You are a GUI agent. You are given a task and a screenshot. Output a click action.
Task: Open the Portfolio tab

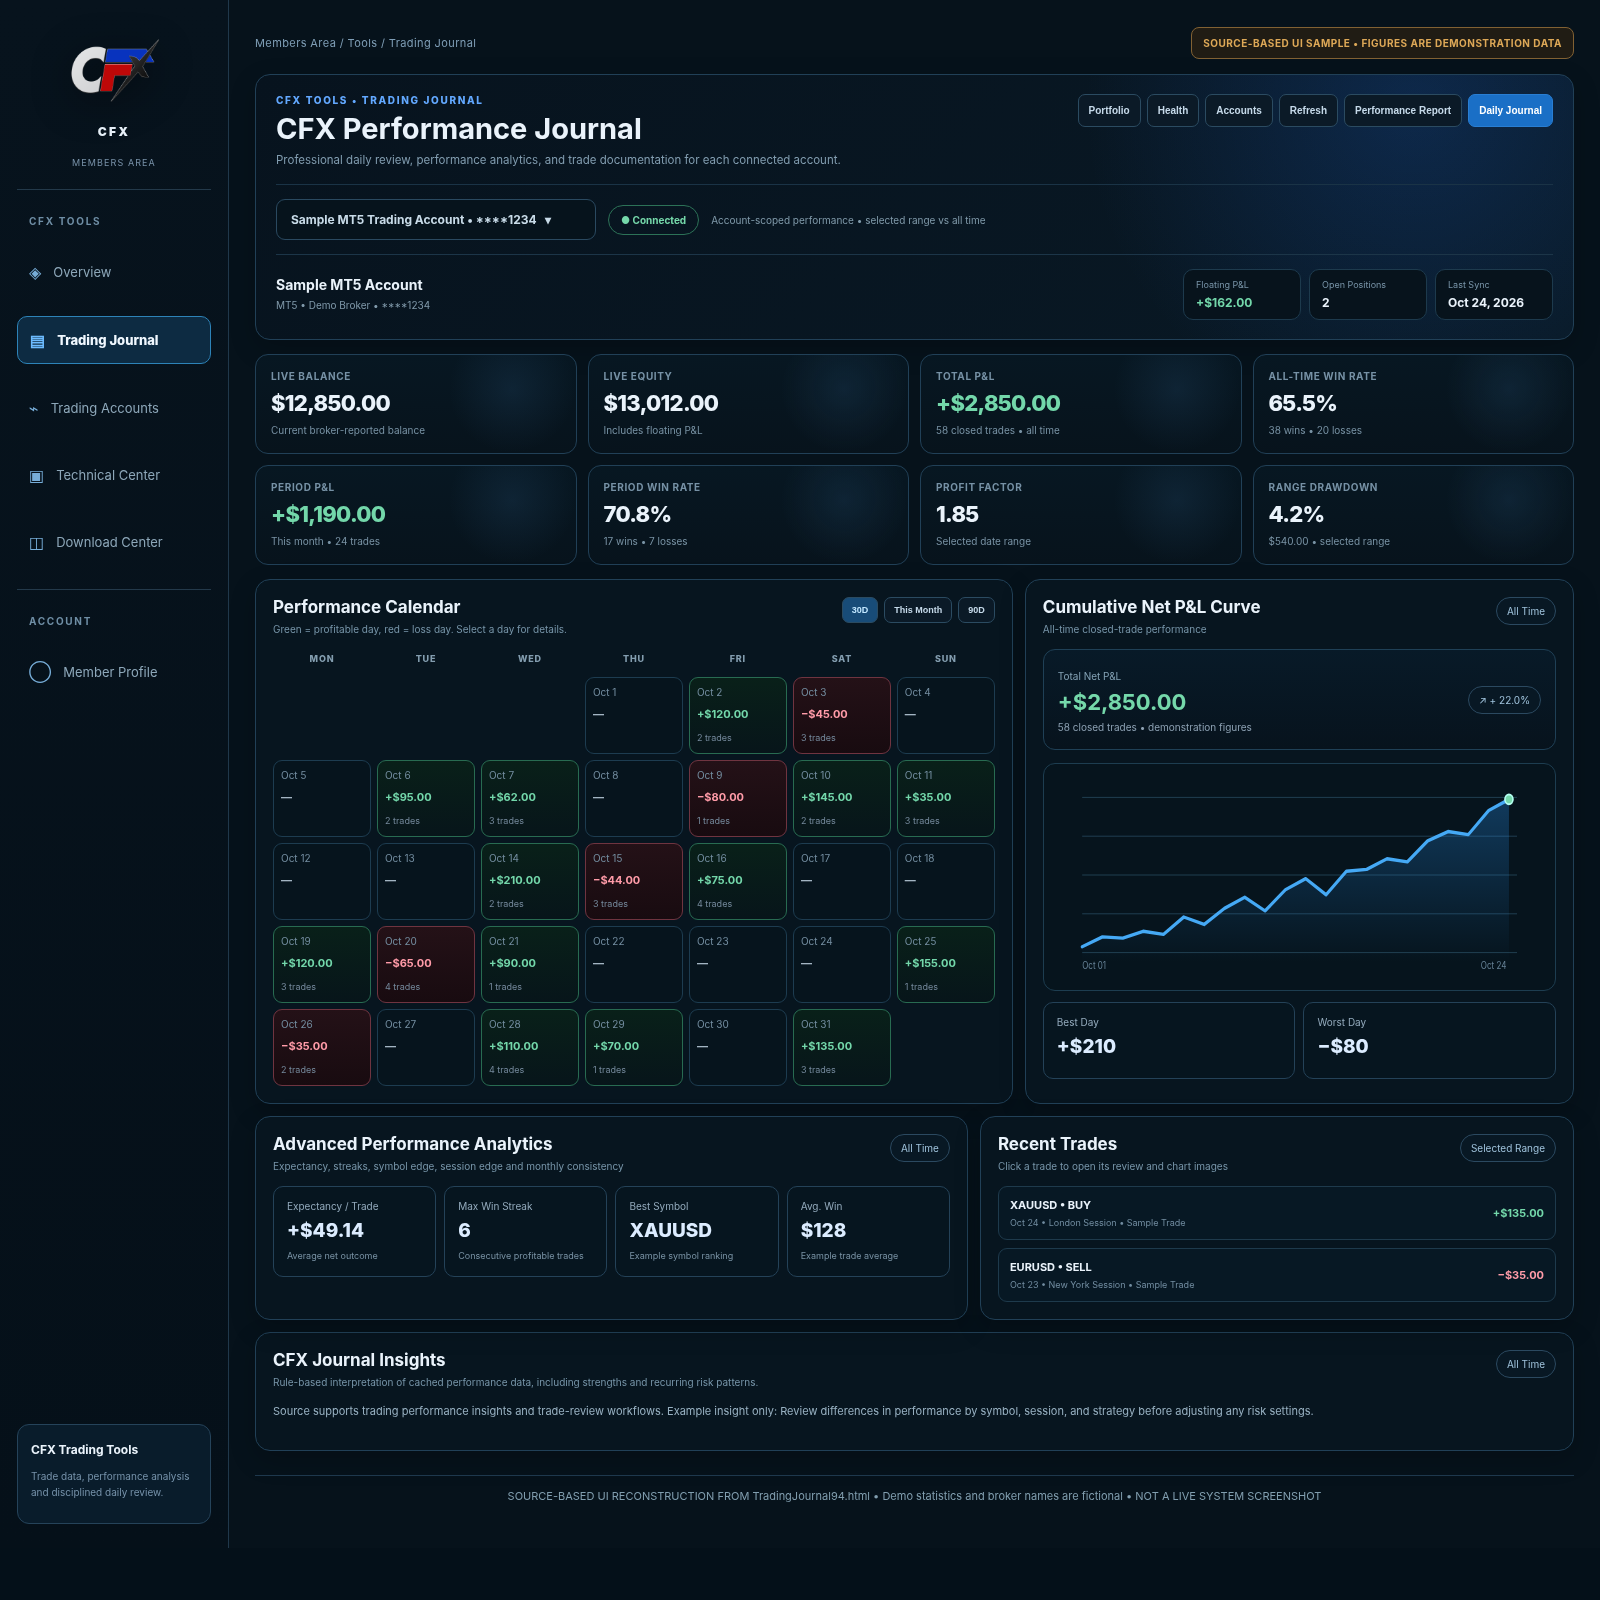tap(1109, 111)
